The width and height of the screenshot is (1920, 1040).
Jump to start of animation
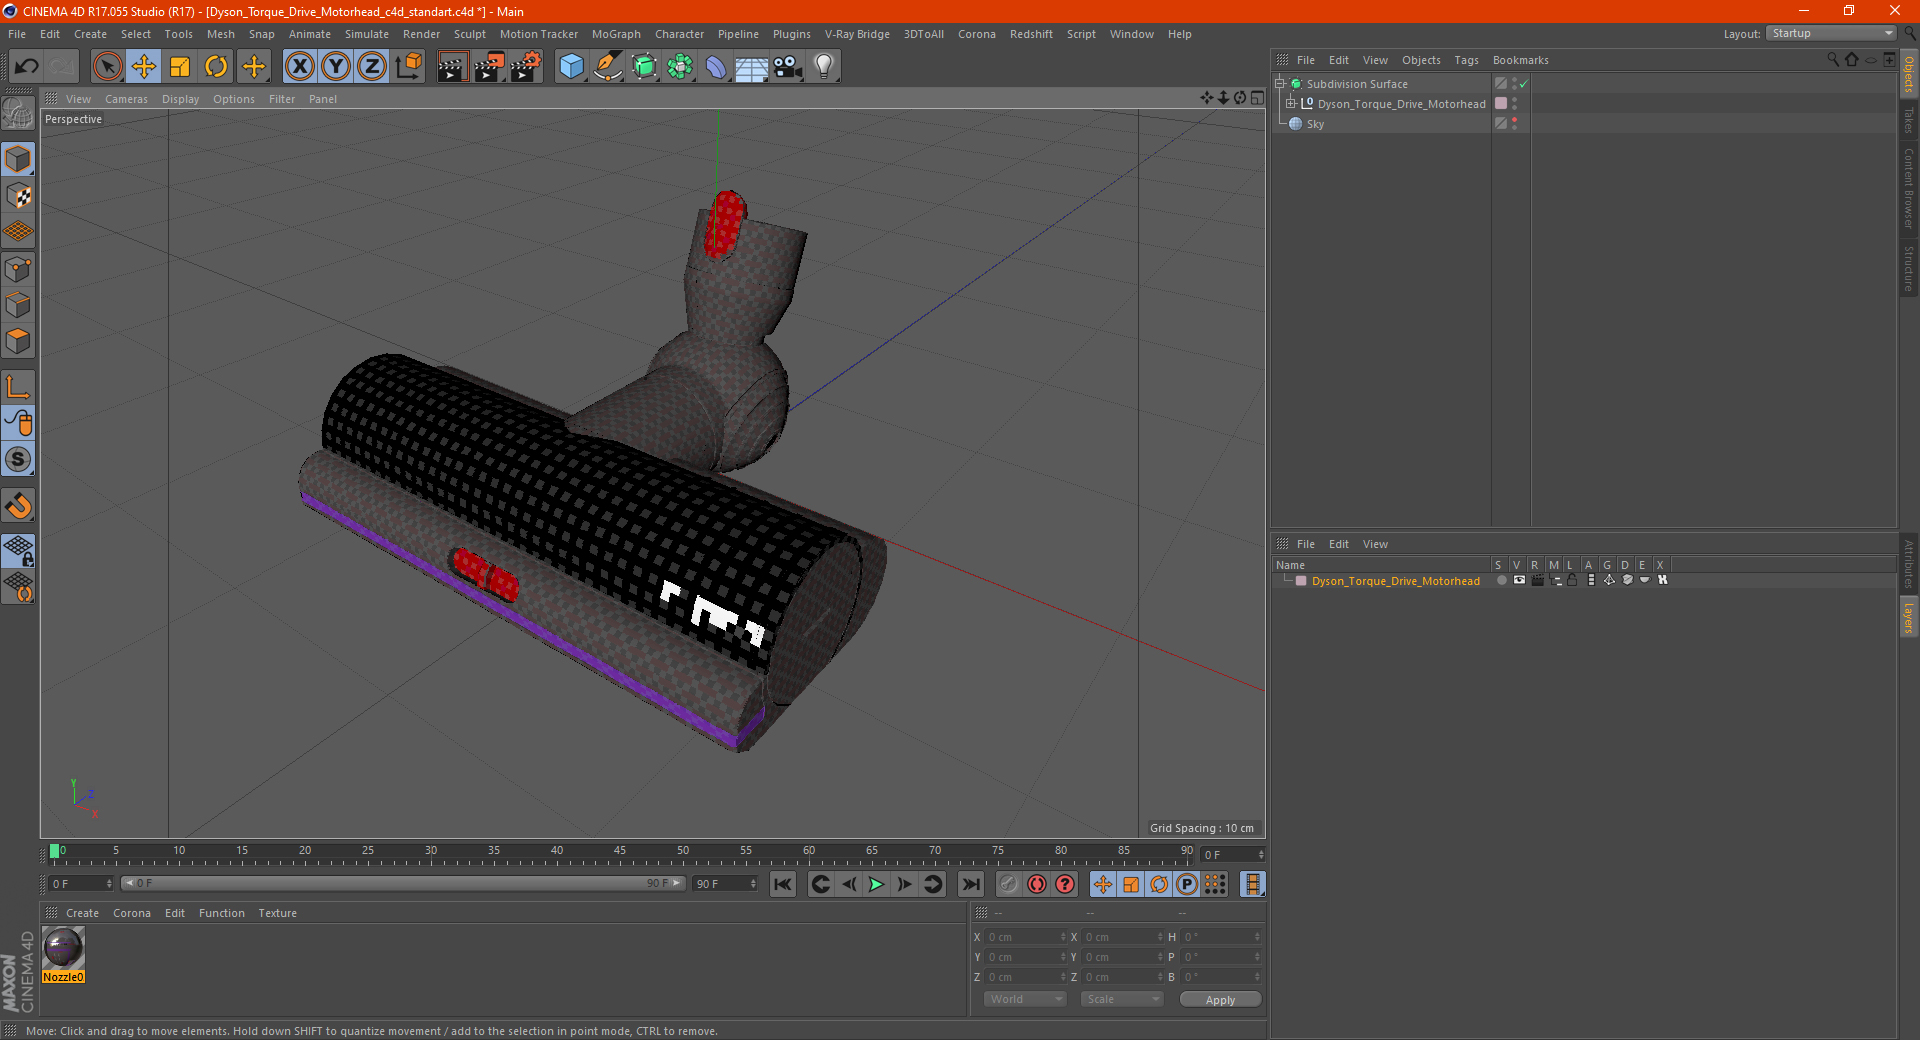coord(783,884)
